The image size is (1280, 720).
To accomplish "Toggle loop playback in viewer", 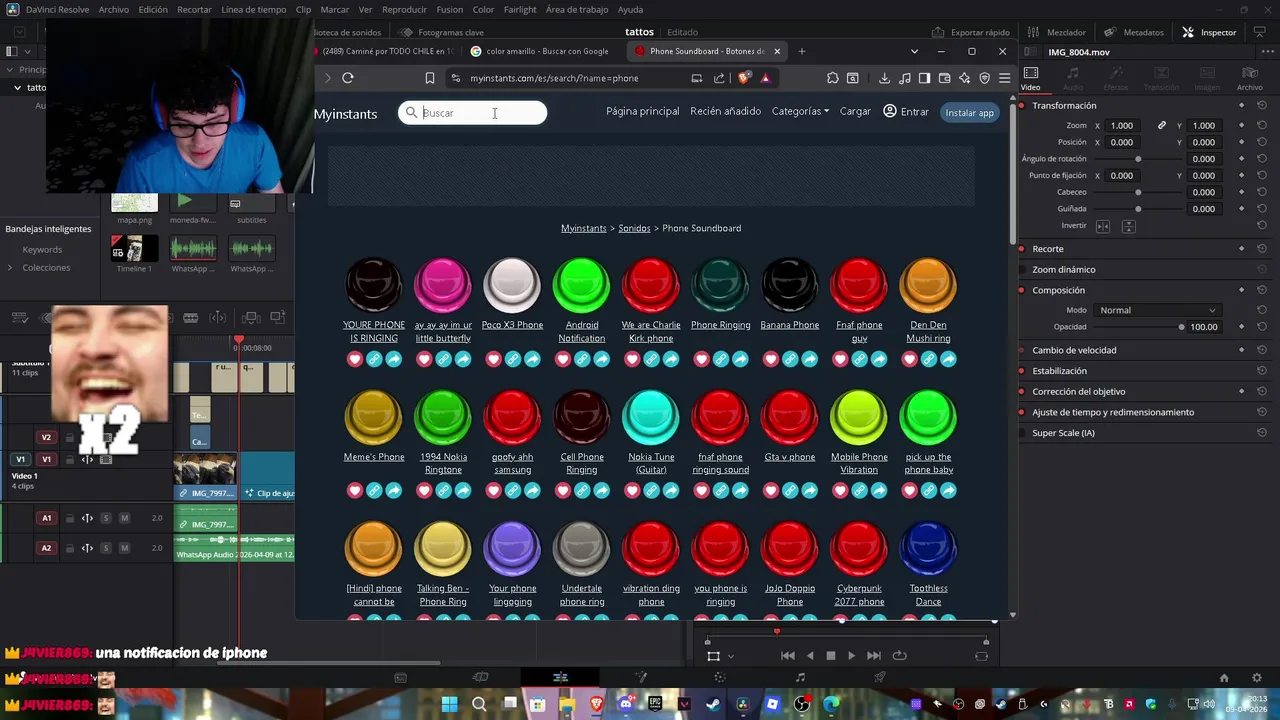I will coord(899,656).
